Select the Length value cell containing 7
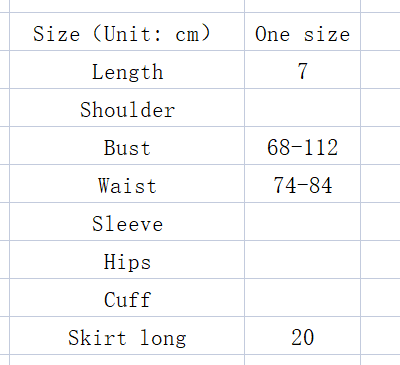This screenshot has height=365, width=400. click(x=302, y=70)
